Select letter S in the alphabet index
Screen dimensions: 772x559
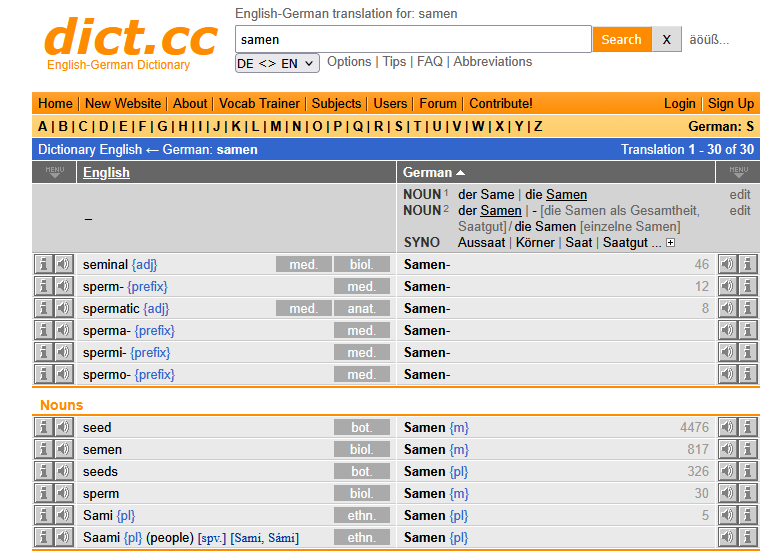399,127
